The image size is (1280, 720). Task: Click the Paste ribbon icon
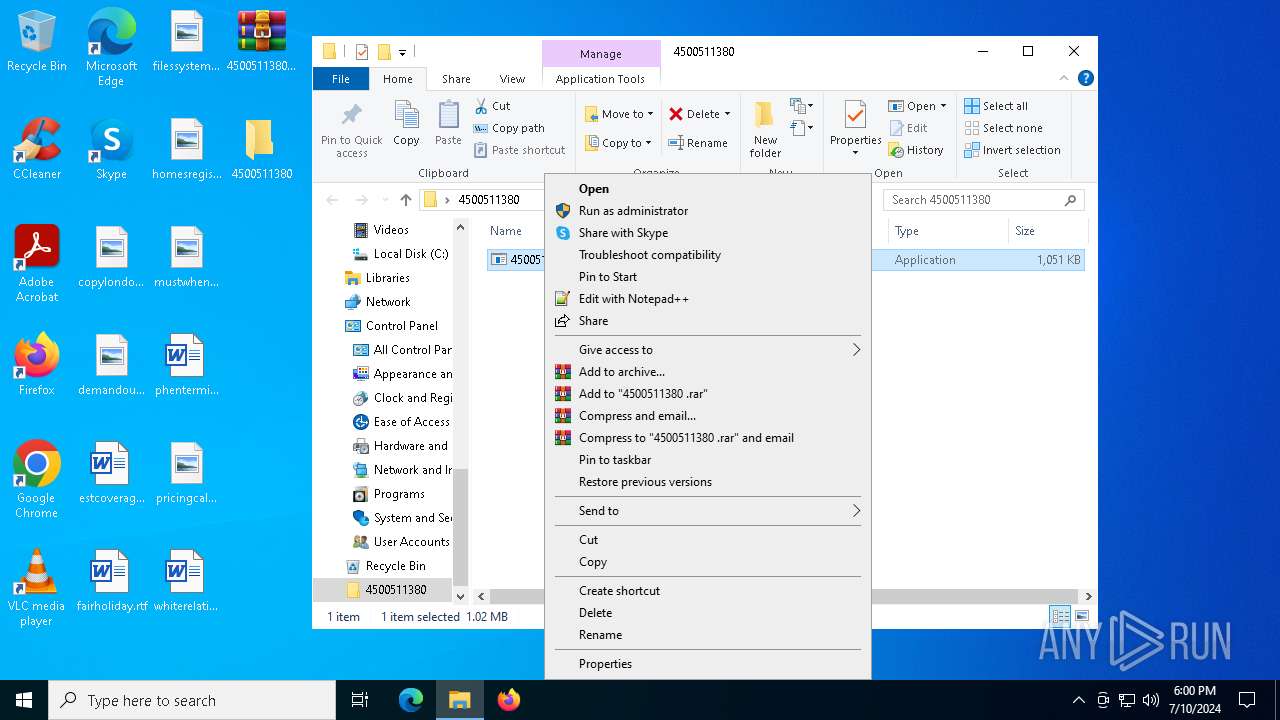pos(448,115)
